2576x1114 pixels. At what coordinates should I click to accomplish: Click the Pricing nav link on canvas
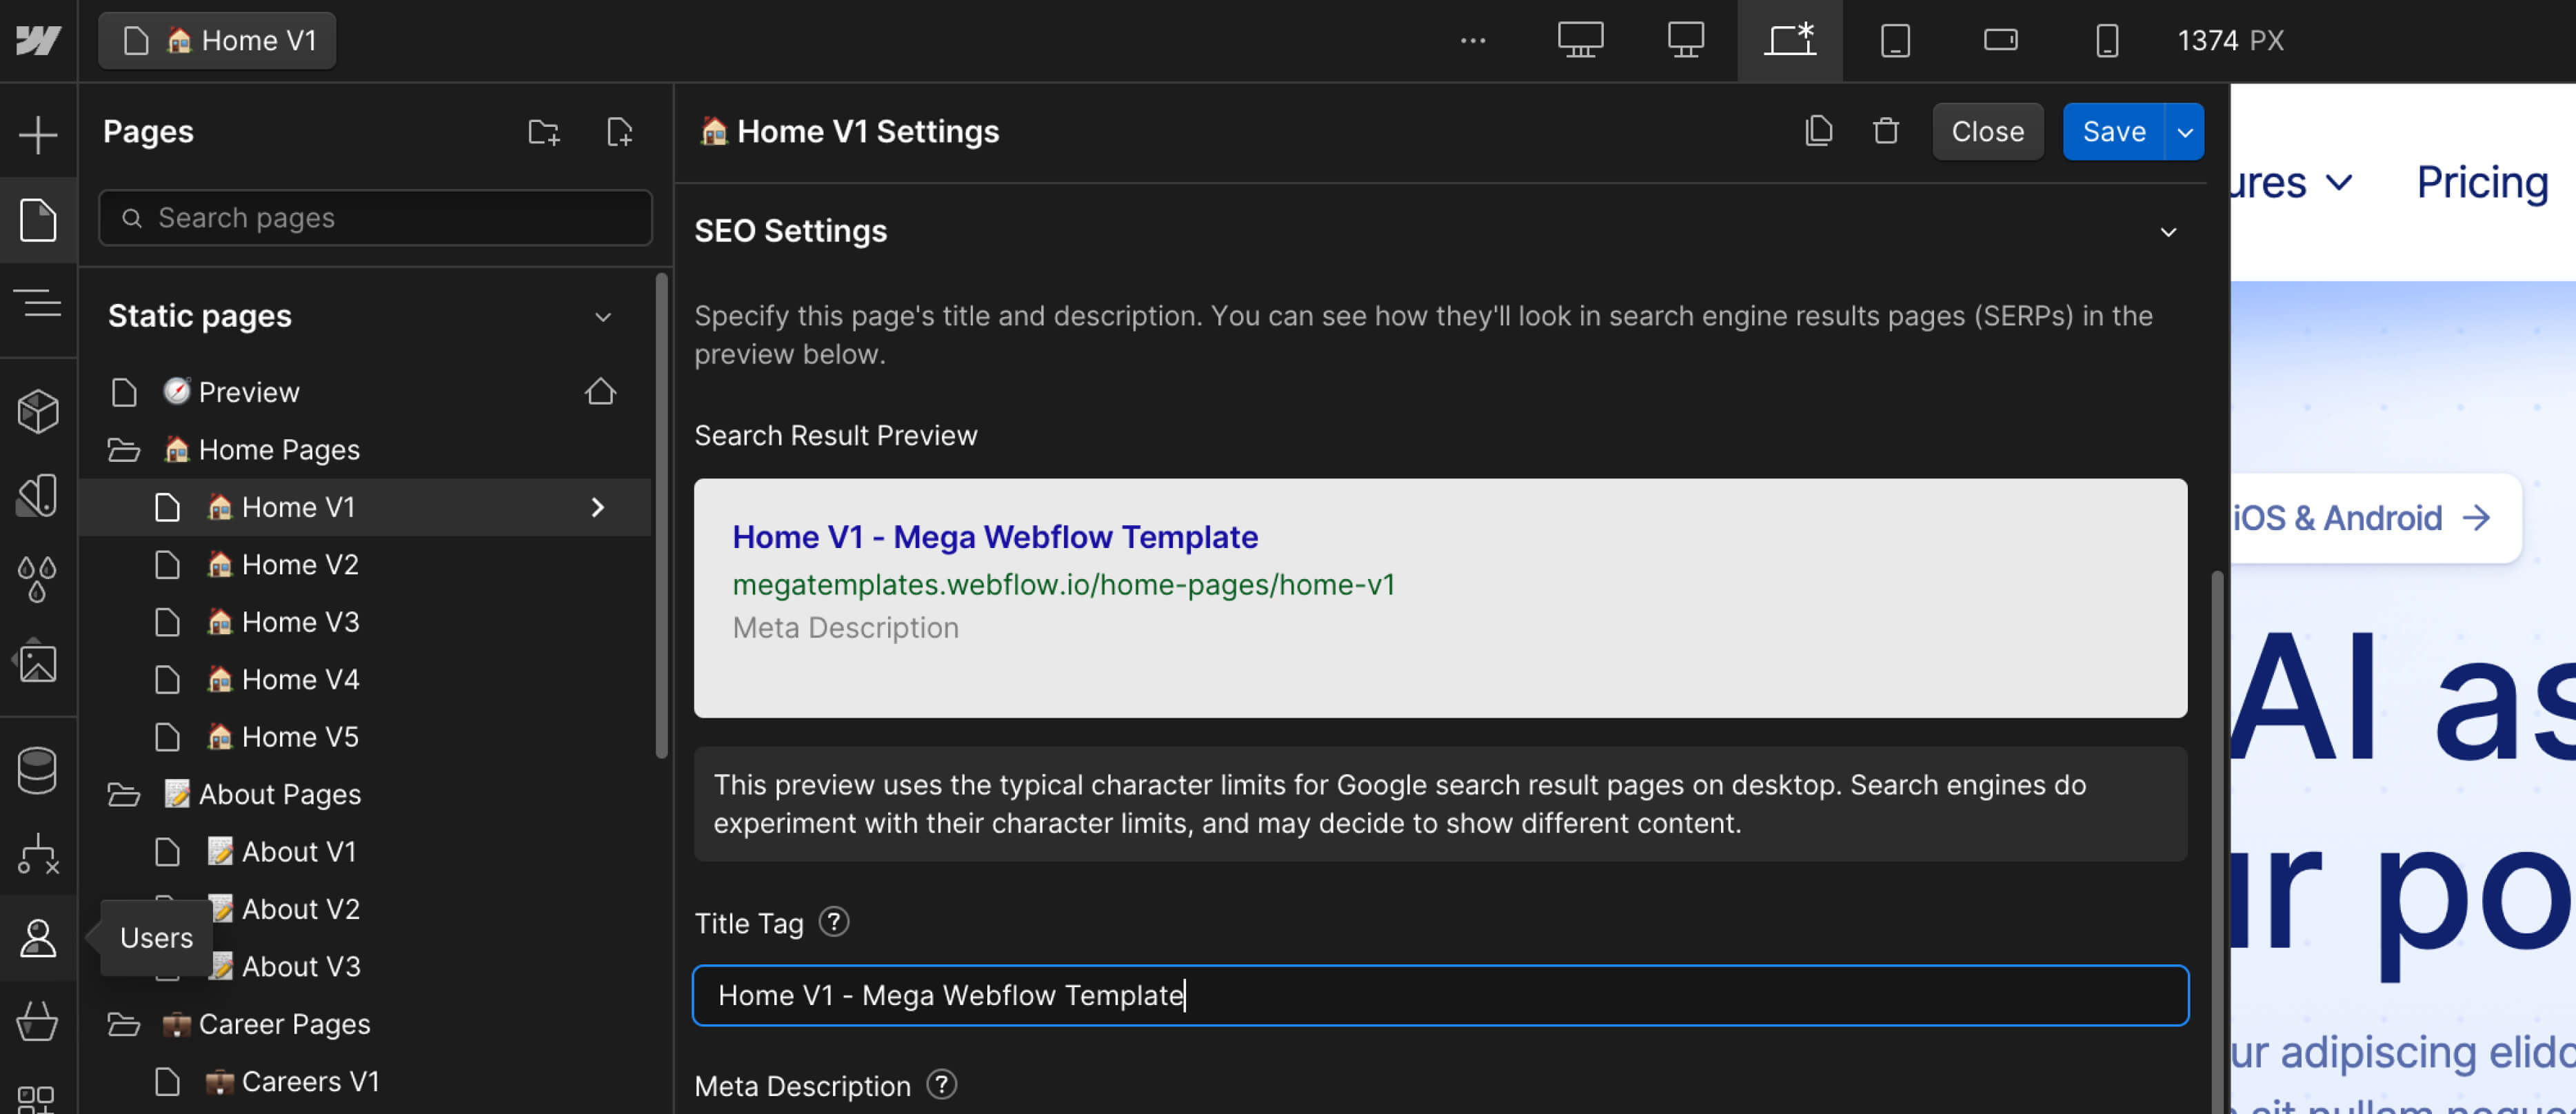coord(2482,183)
